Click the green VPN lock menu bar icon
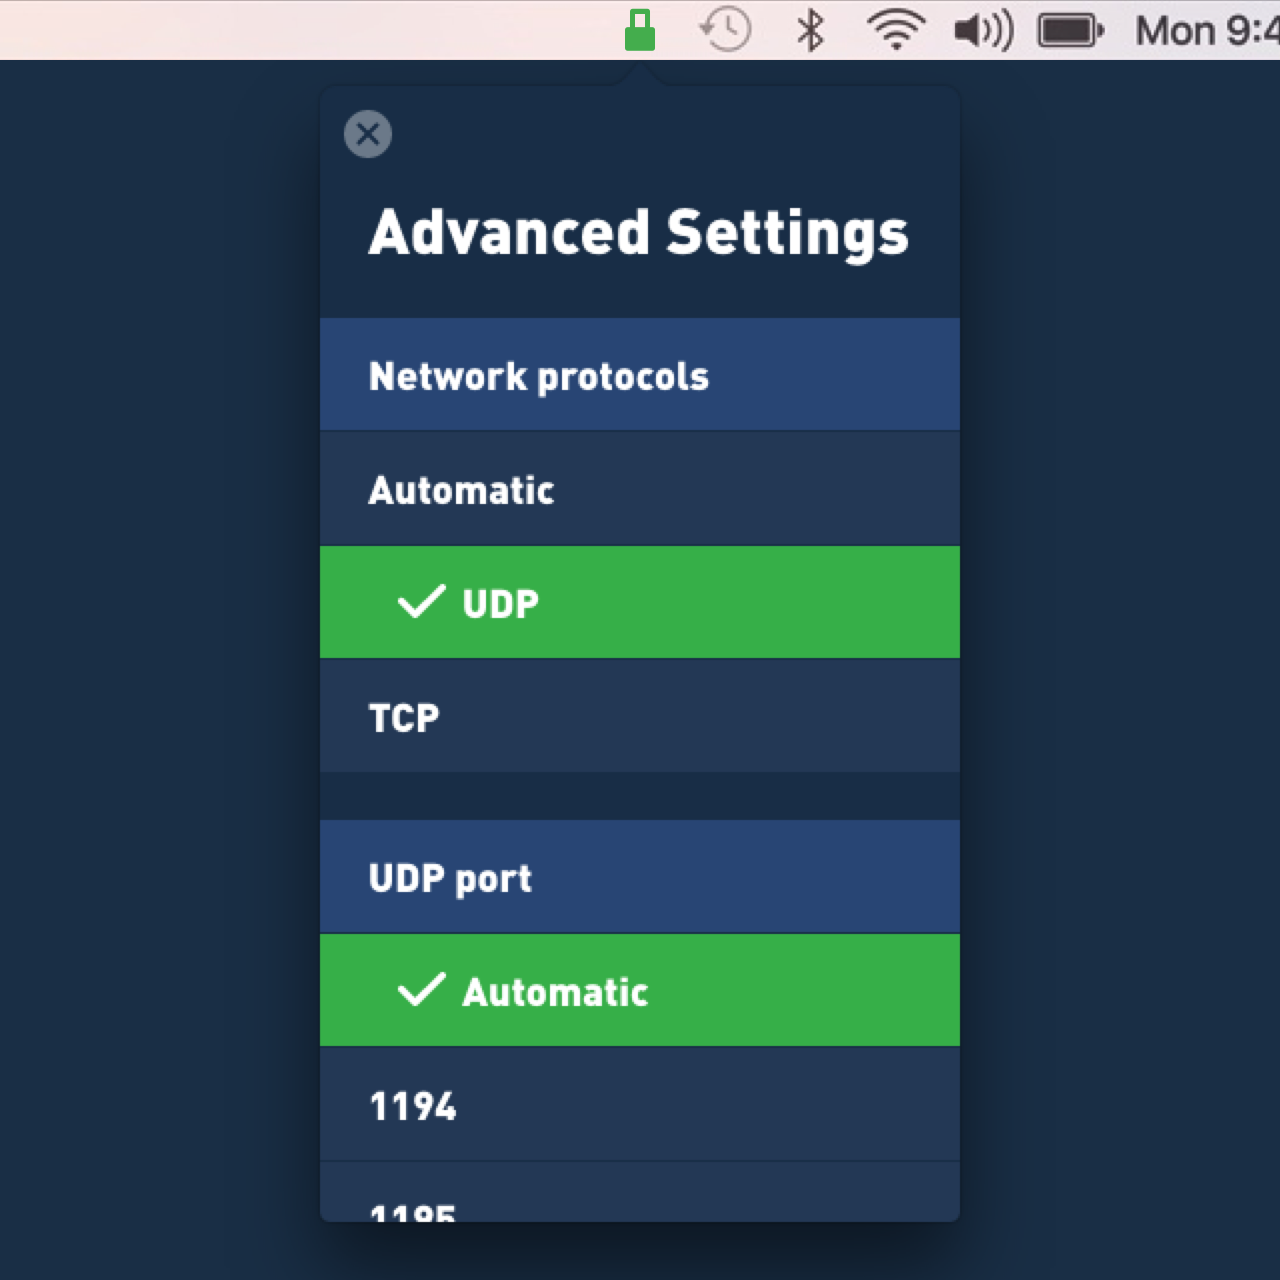 pyautogui.click(x=639, y=30)
